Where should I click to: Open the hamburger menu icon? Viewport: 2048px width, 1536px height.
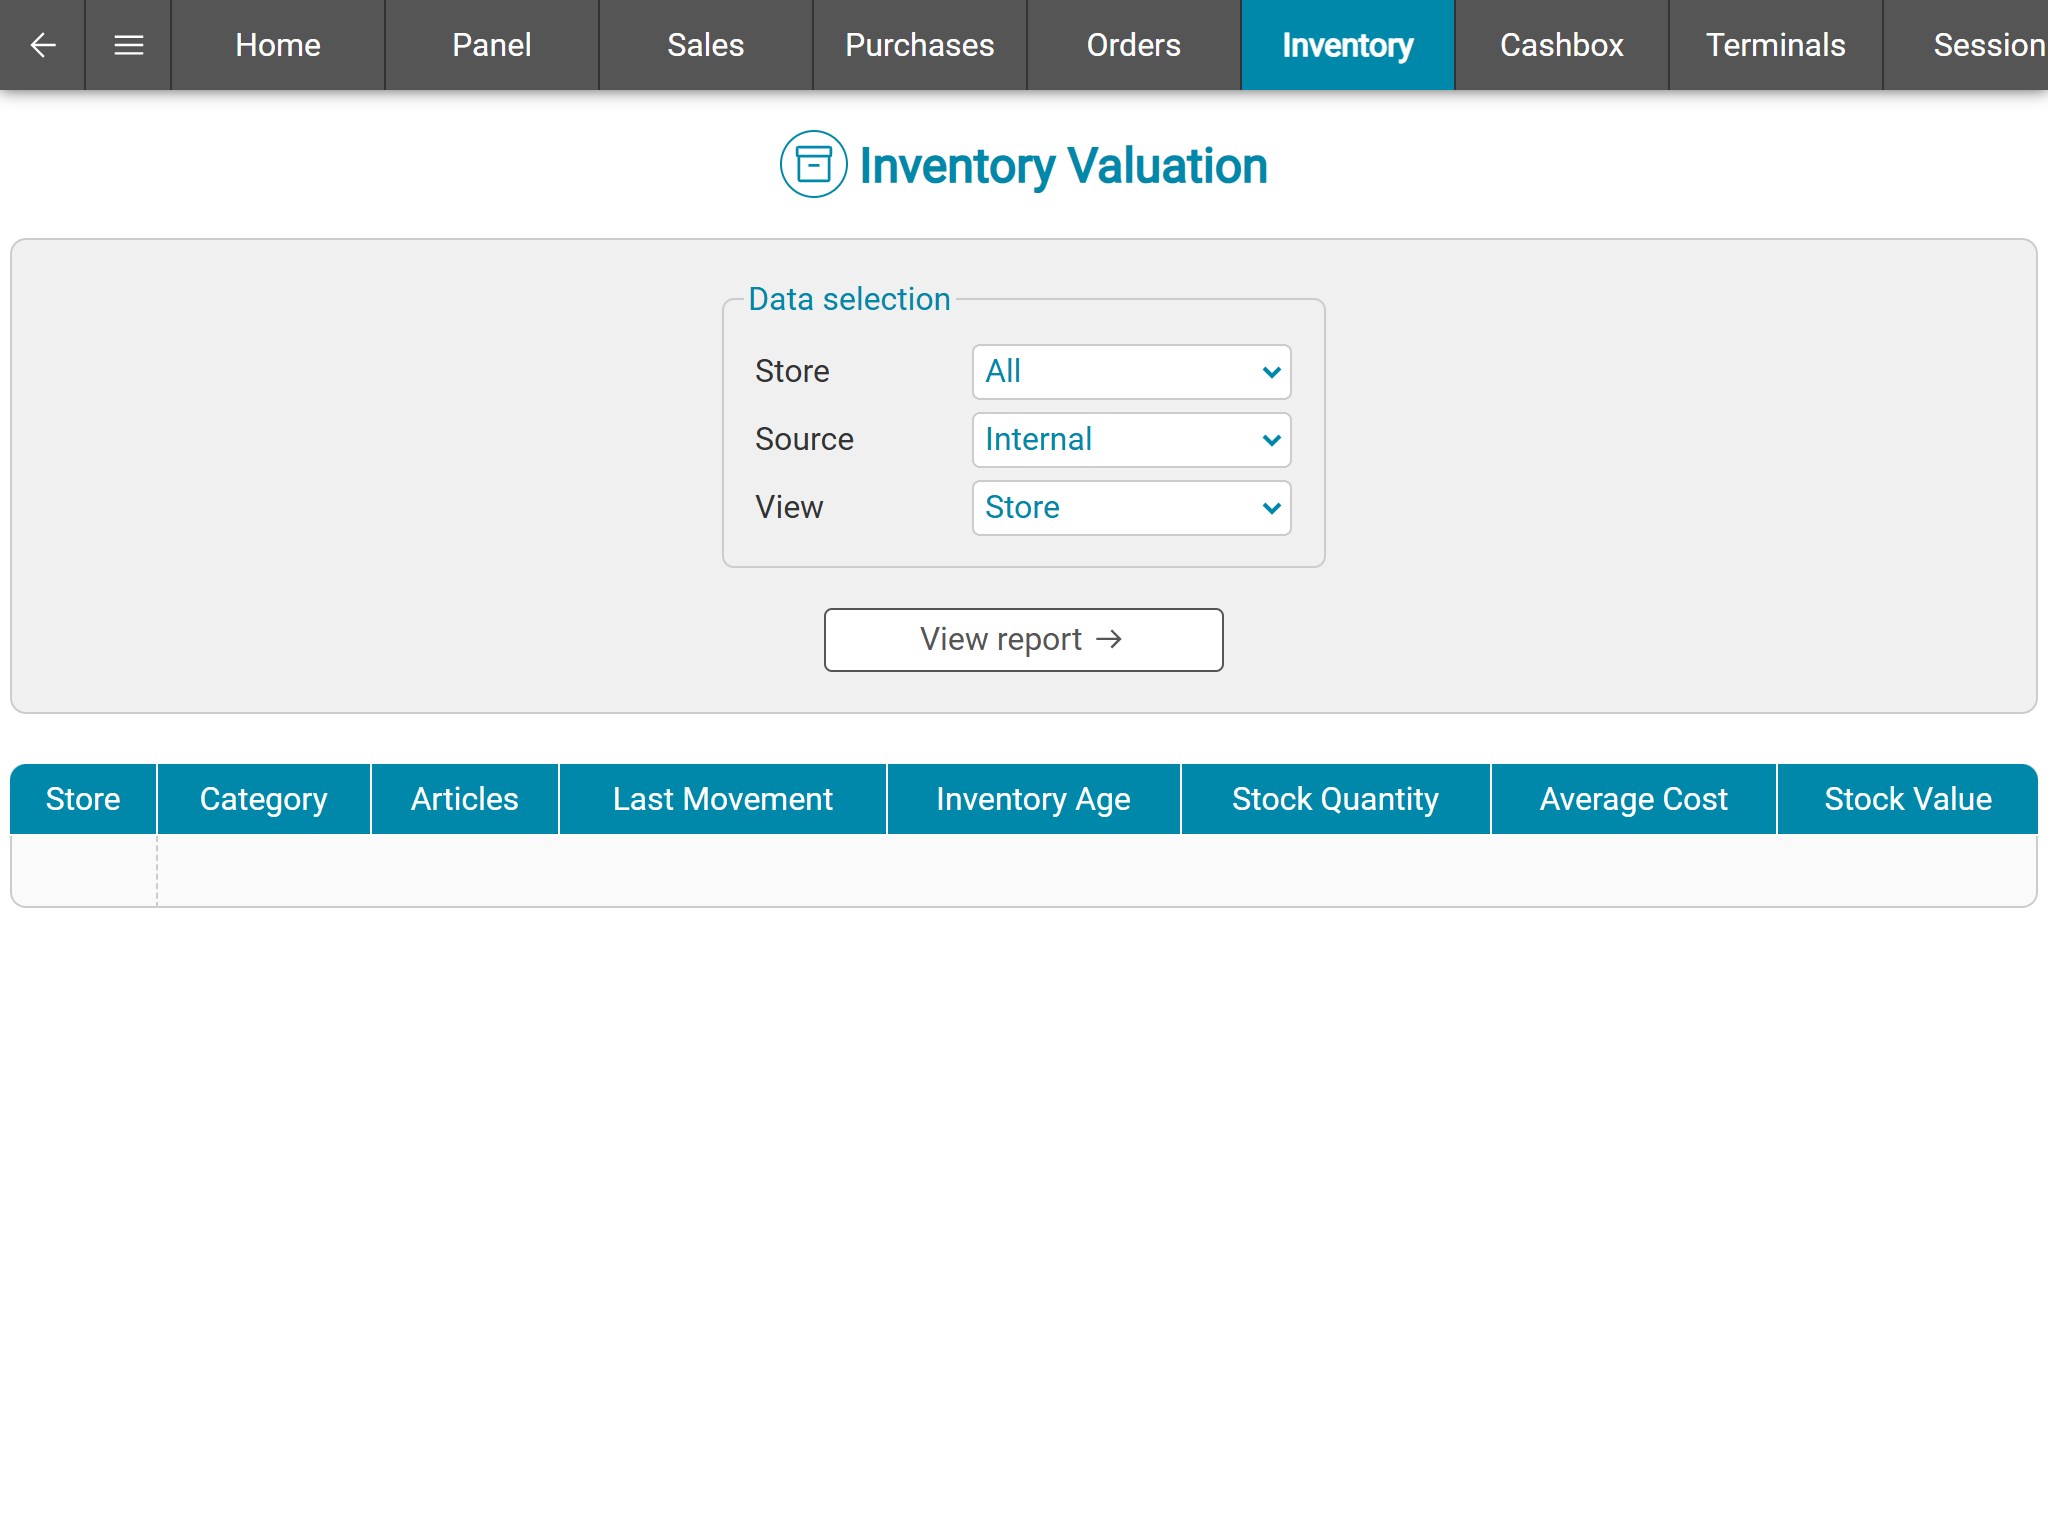coord(128,45)
